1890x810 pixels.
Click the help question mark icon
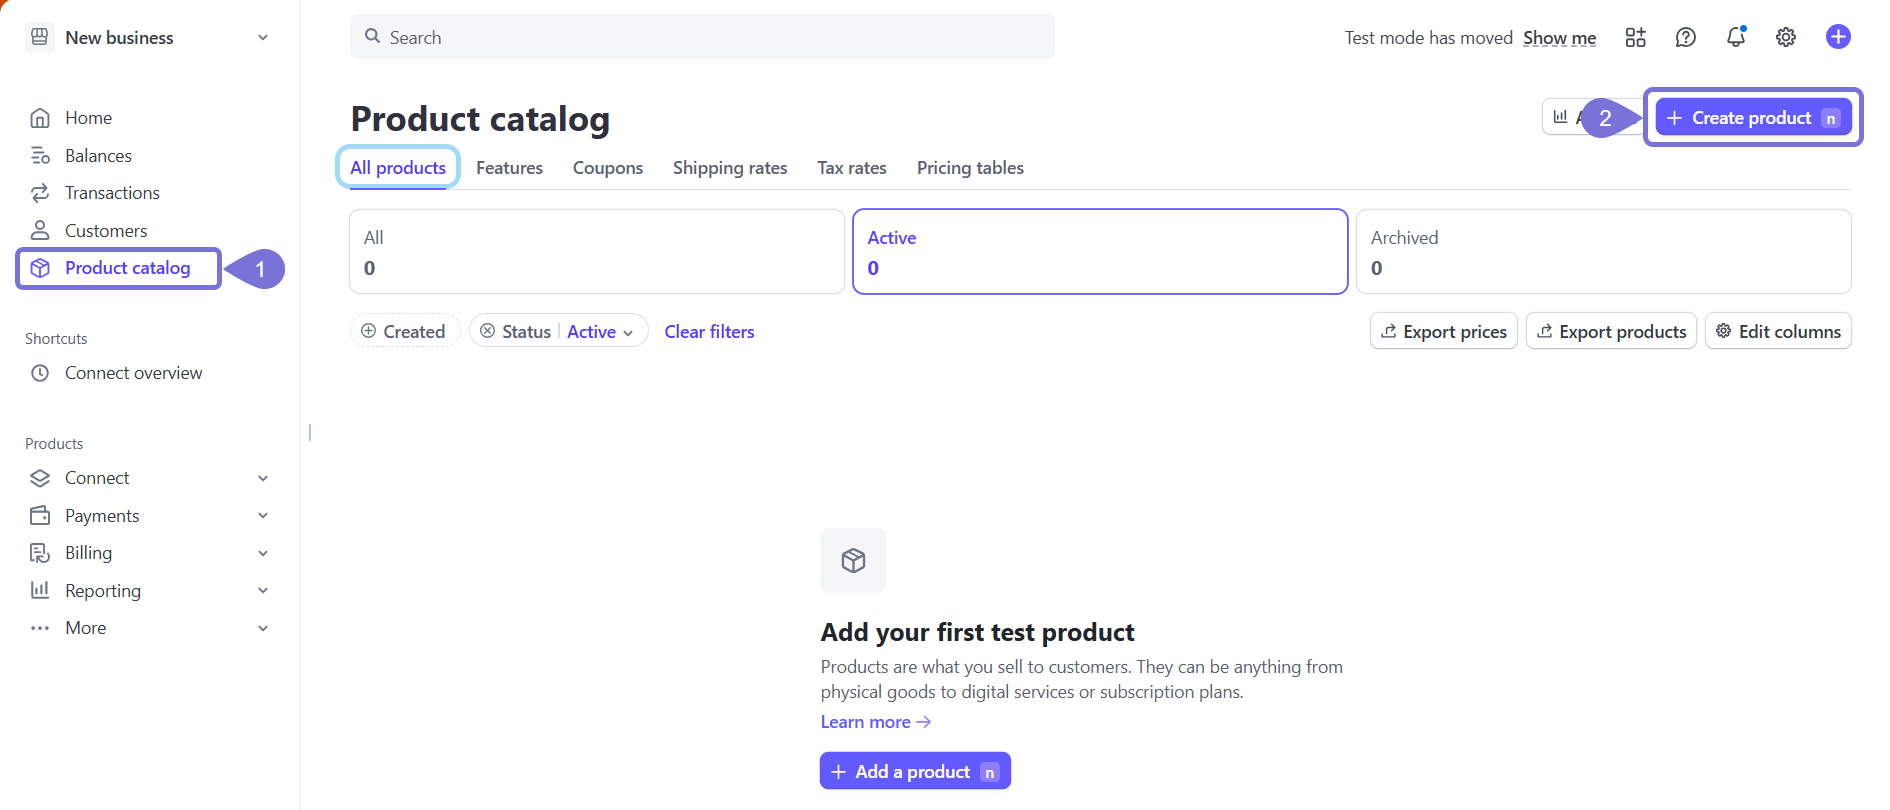click(1685, 37)
